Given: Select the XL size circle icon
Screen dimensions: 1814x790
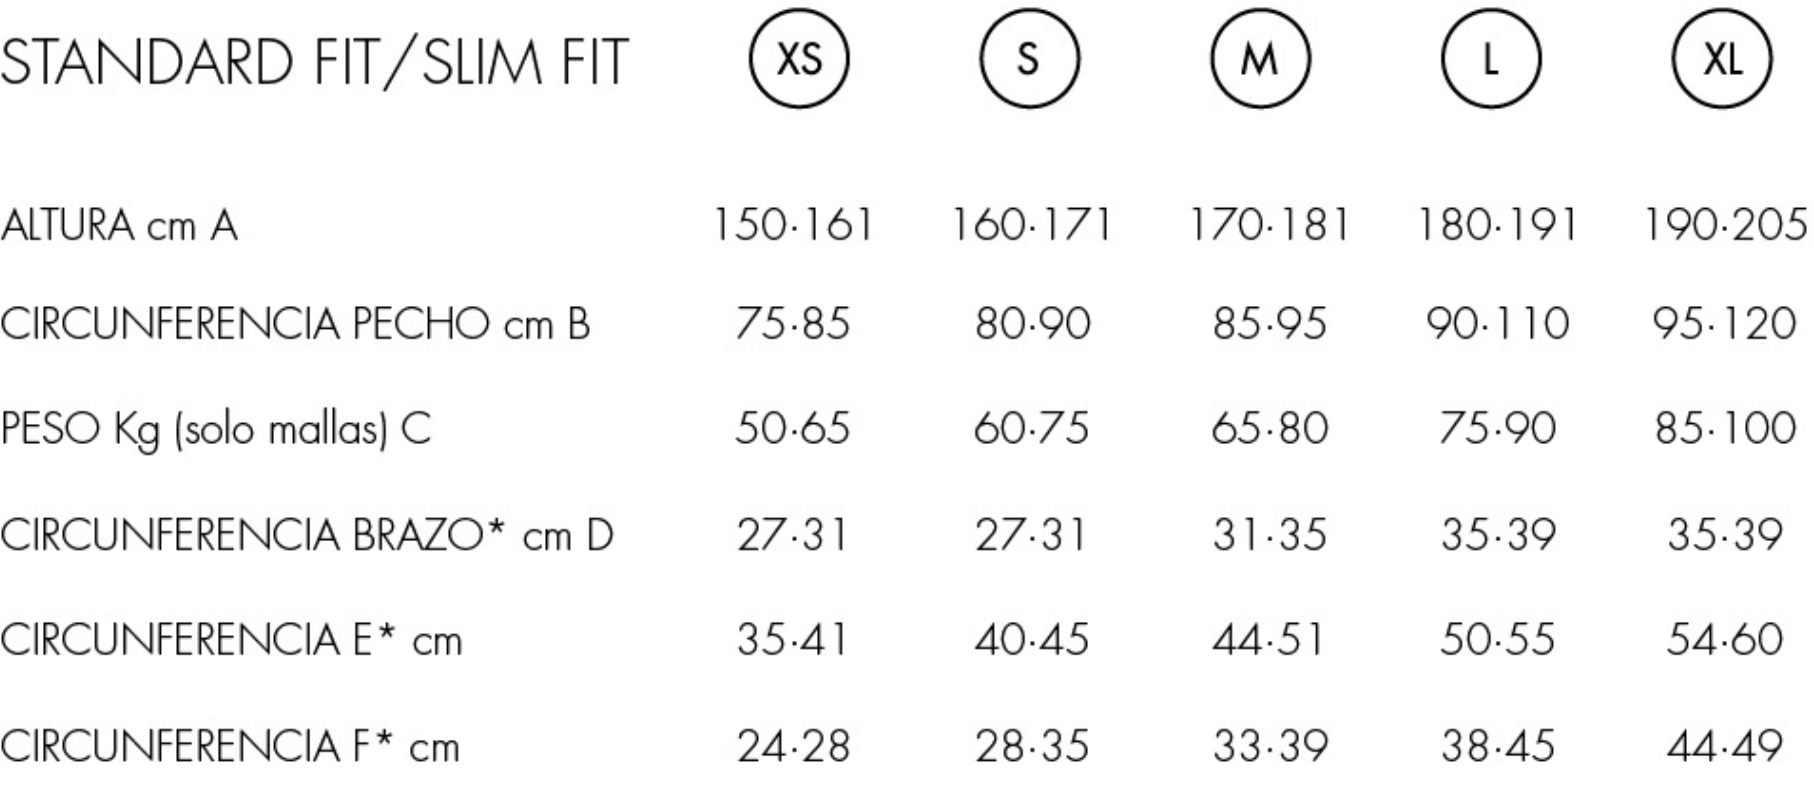Looking at the screenshot, I should 1722,60.
